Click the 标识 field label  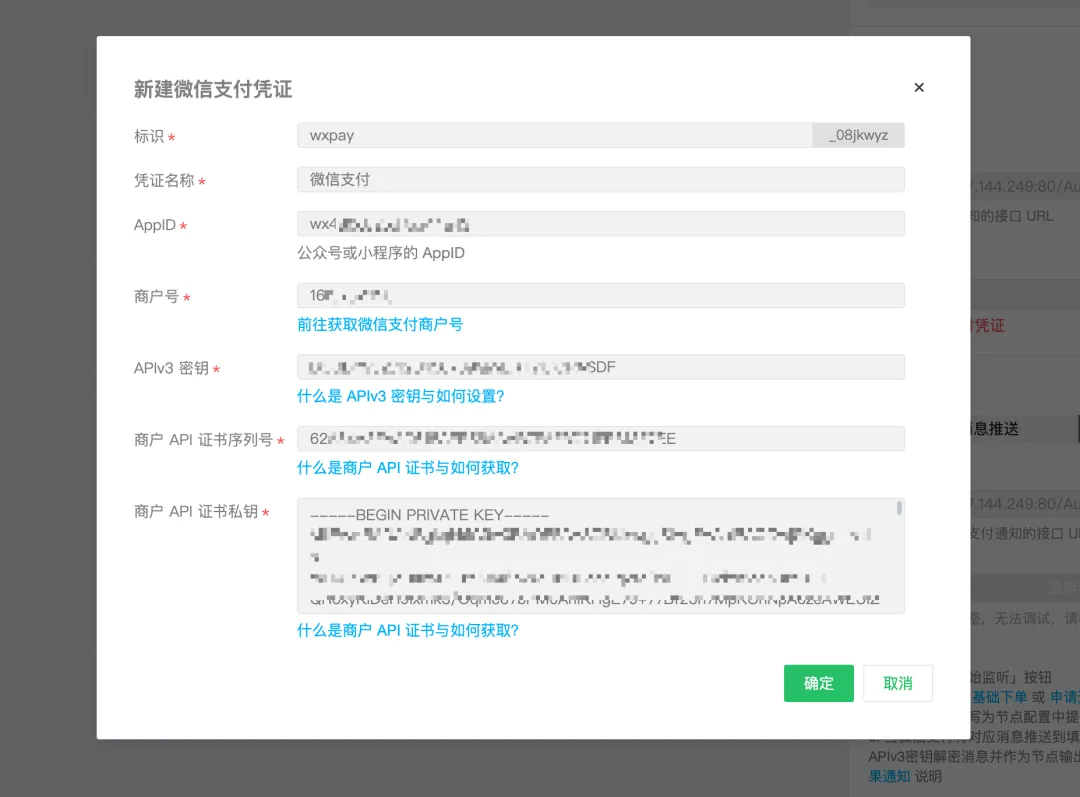pyautogui.click(x=149, y=136)
